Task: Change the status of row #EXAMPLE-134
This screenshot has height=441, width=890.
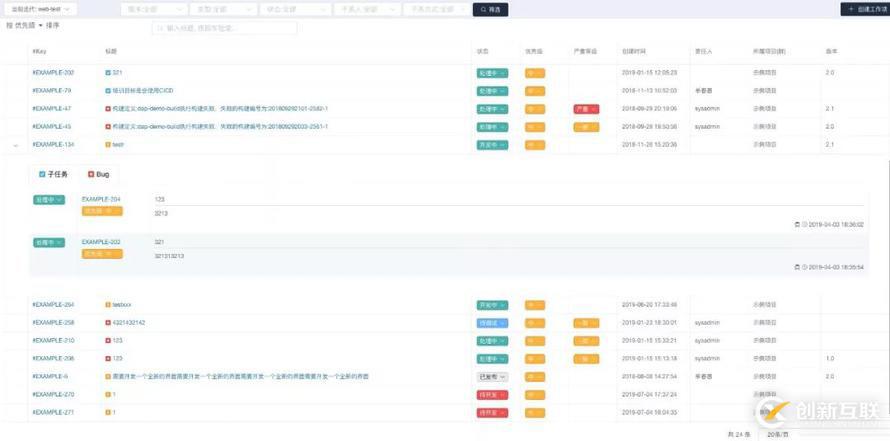Action: [492, 145]
